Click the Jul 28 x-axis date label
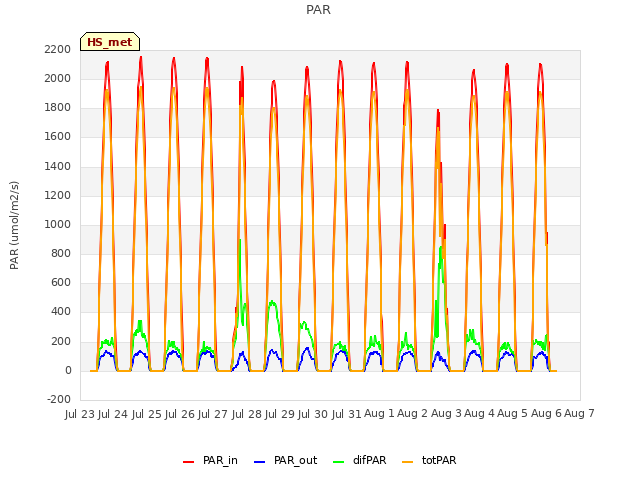 point(247,414)
